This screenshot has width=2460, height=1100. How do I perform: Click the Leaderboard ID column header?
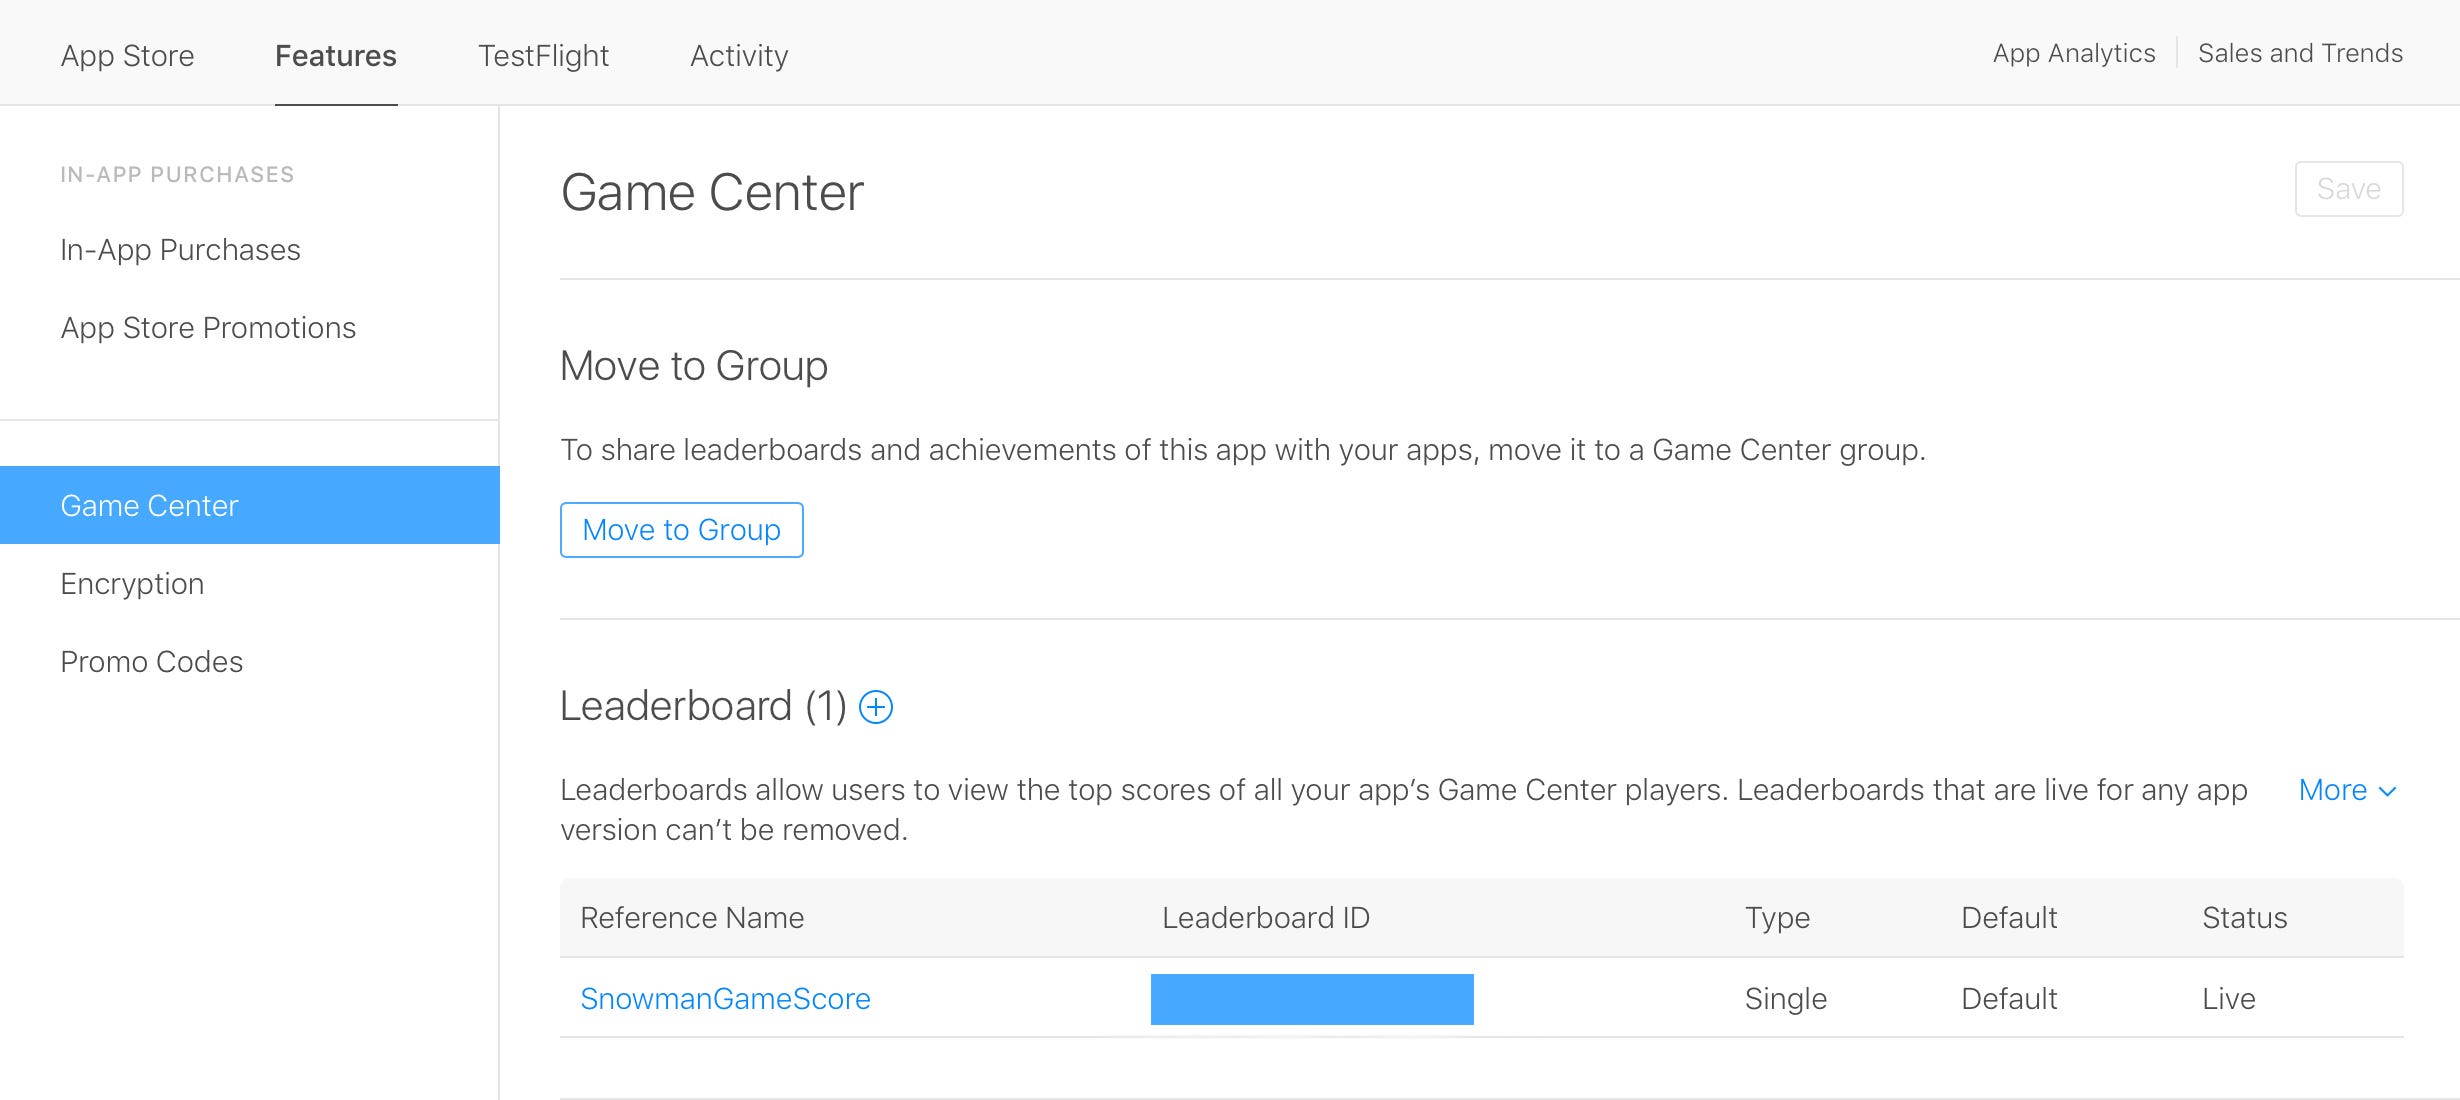tap(1266, 918)
